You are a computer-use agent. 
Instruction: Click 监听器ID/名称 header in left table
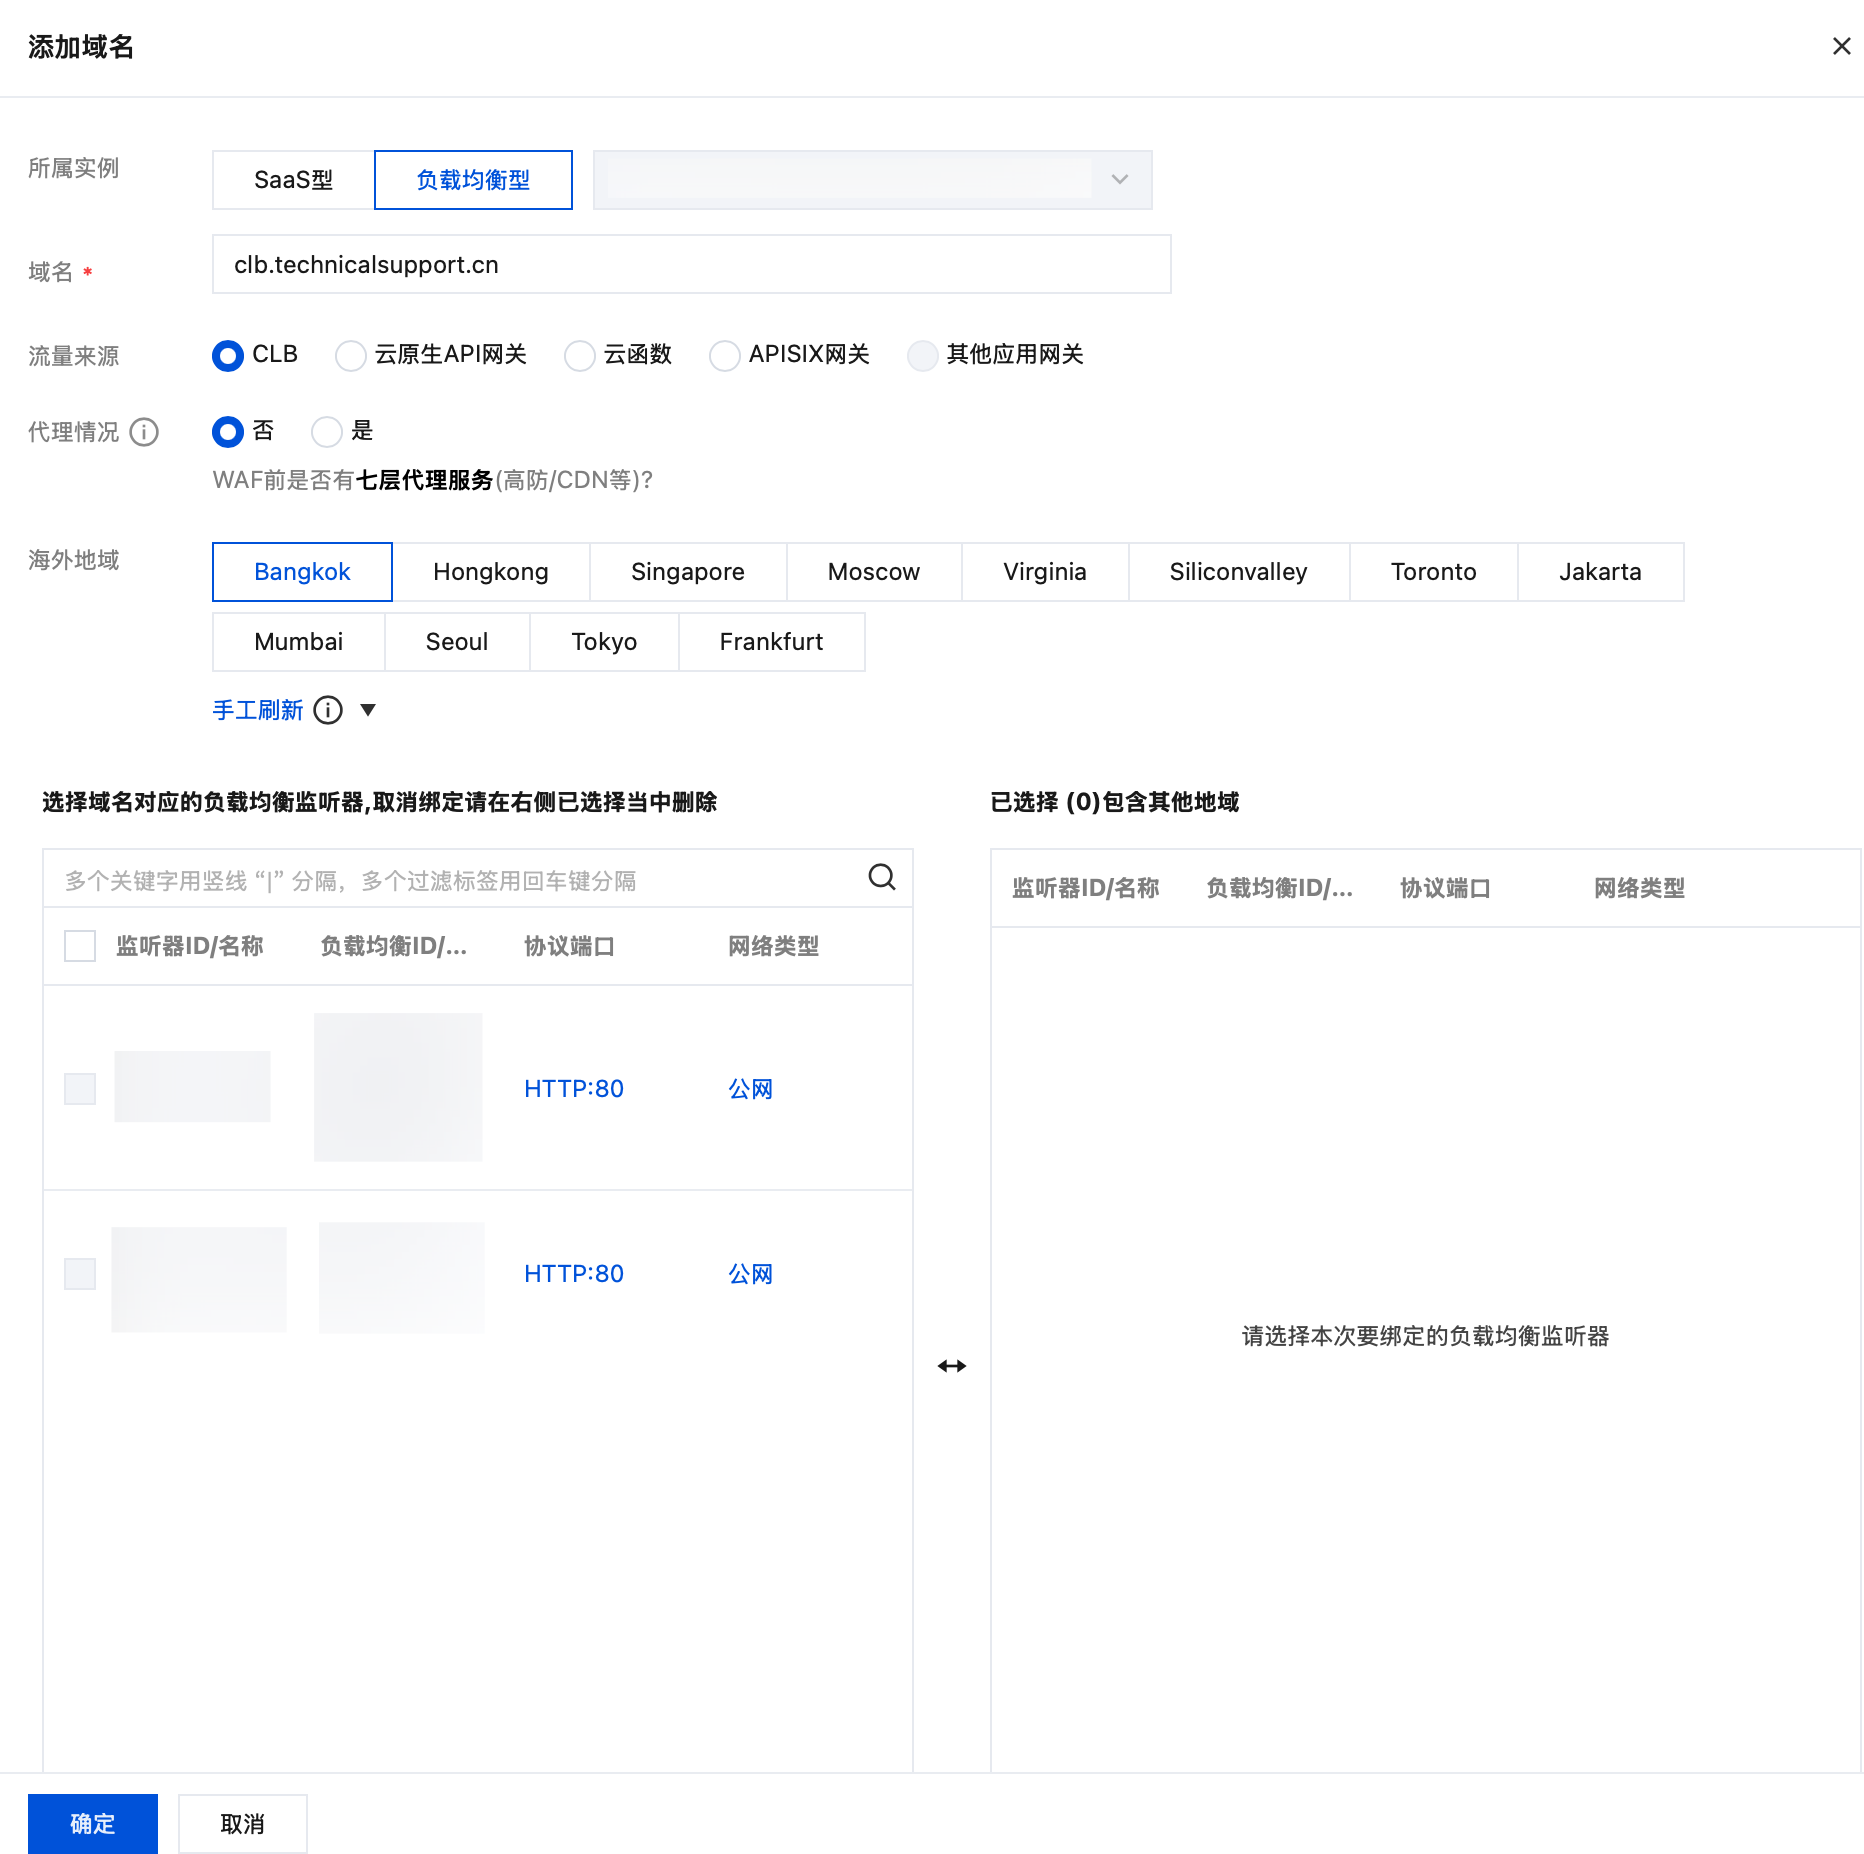tap(190, 946)
